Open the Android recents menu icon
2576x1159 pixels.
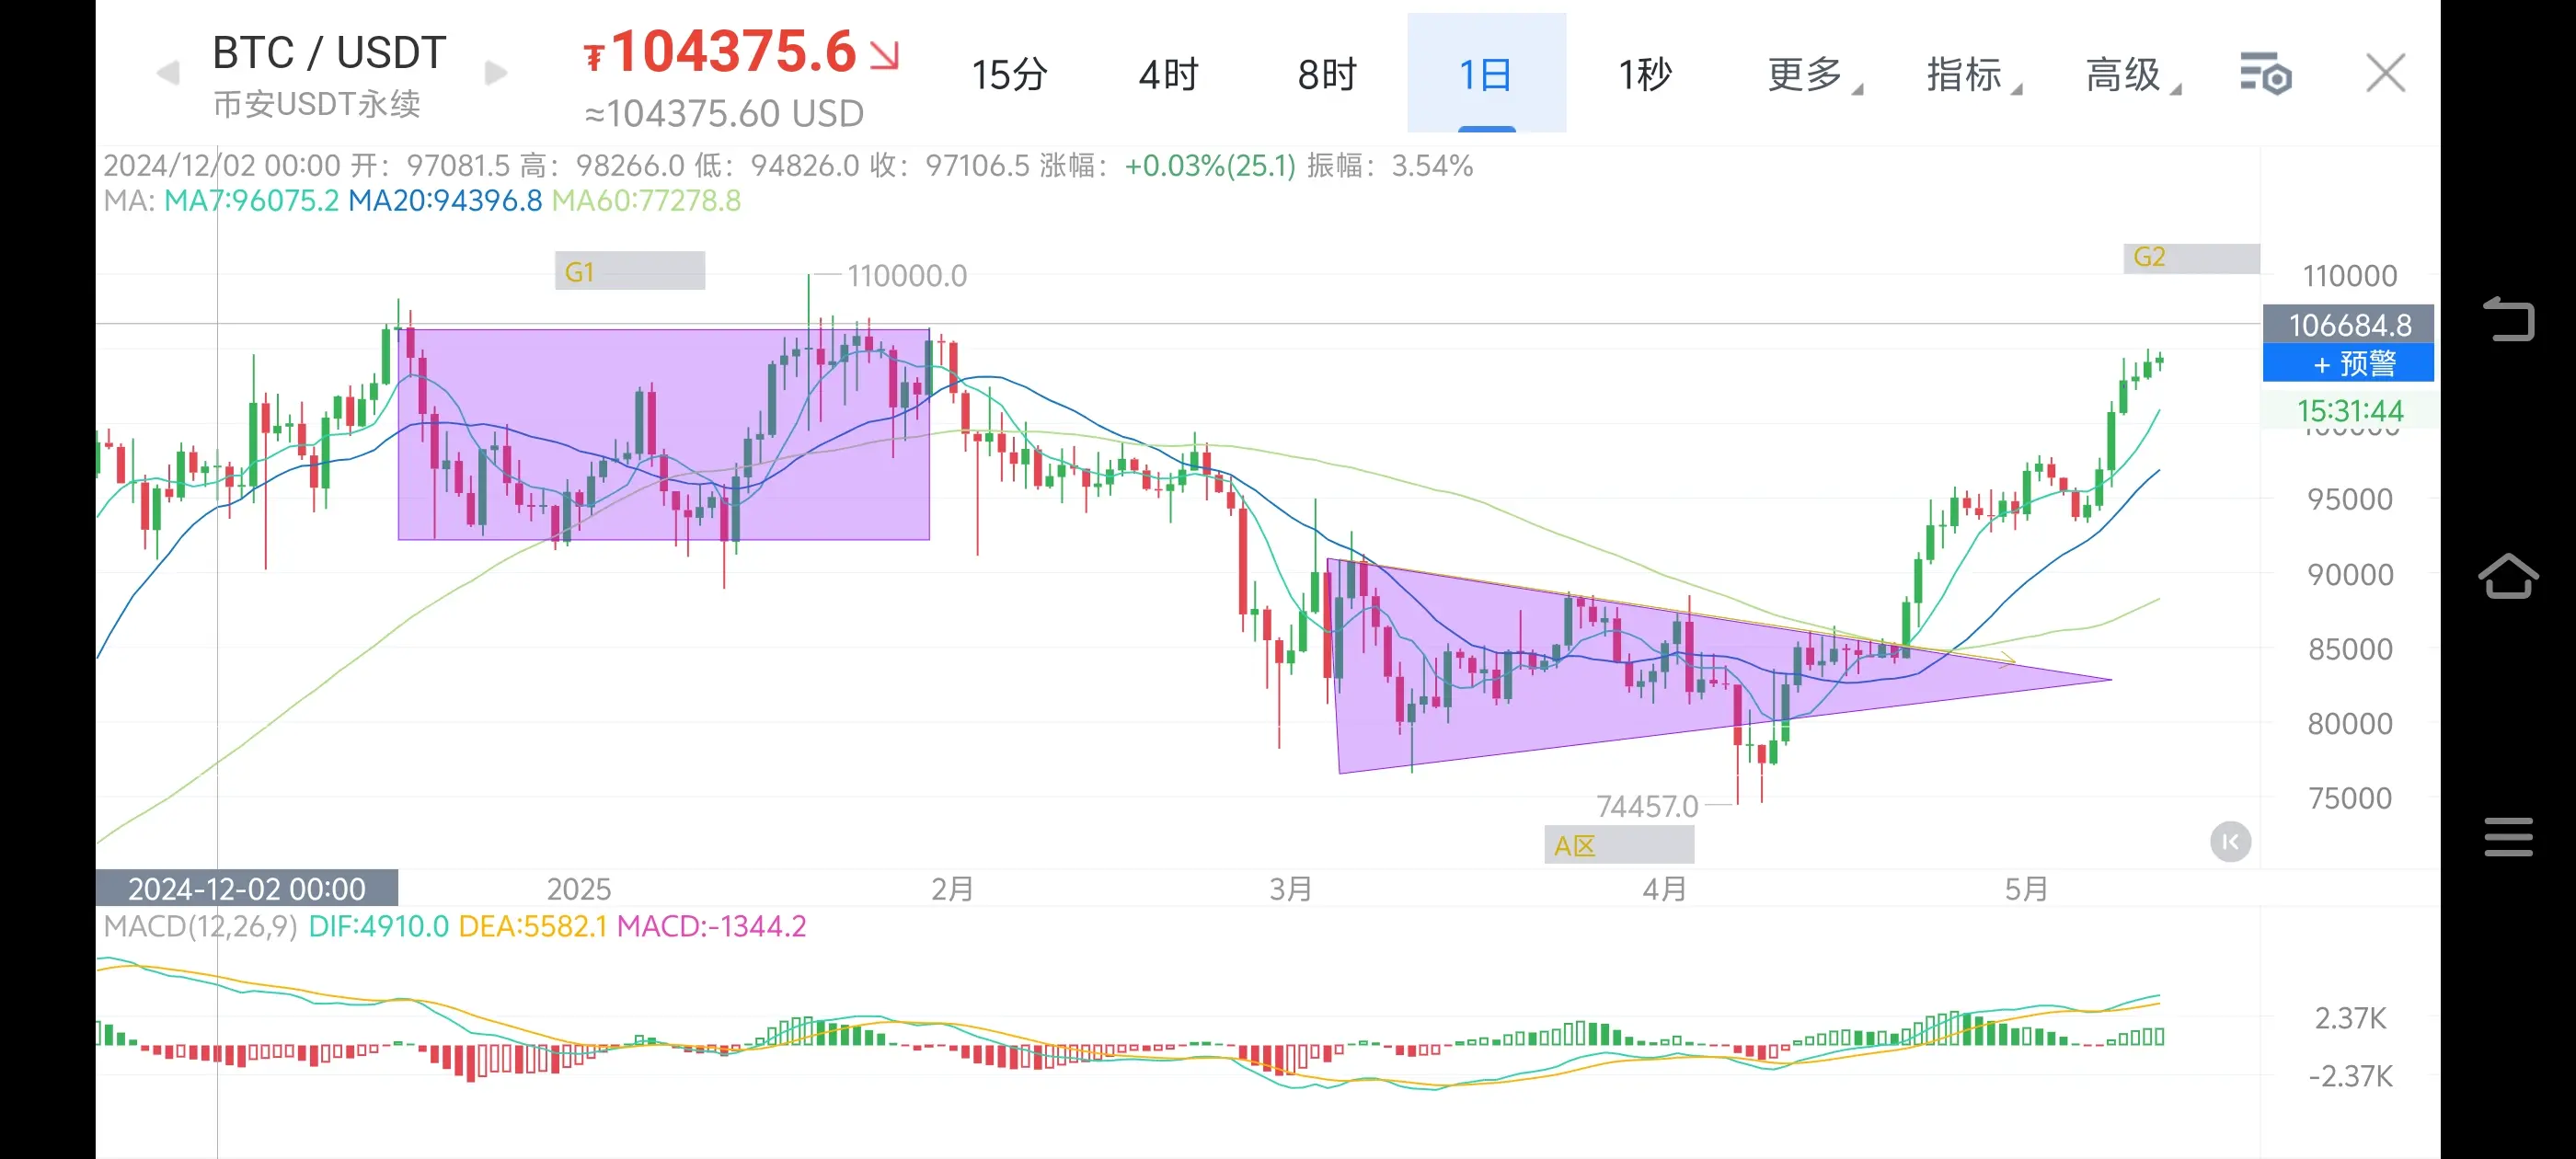(2508, 836)
